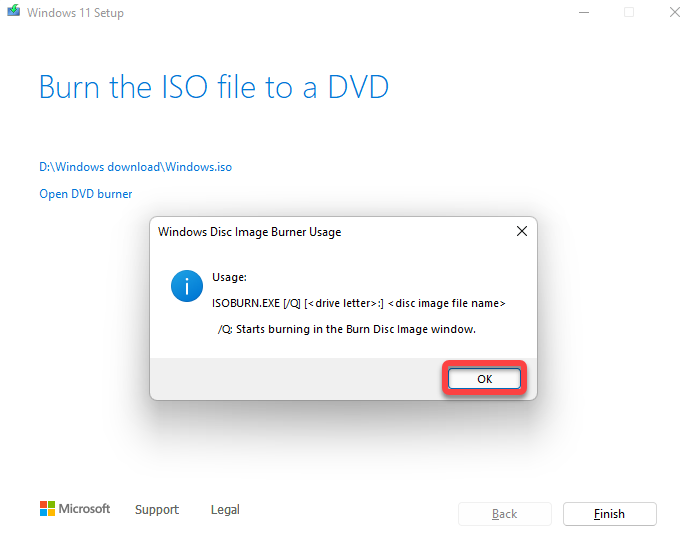Click the OK button in the dialog
This screenshot has width=695, height=546.
tap(484, 379)
